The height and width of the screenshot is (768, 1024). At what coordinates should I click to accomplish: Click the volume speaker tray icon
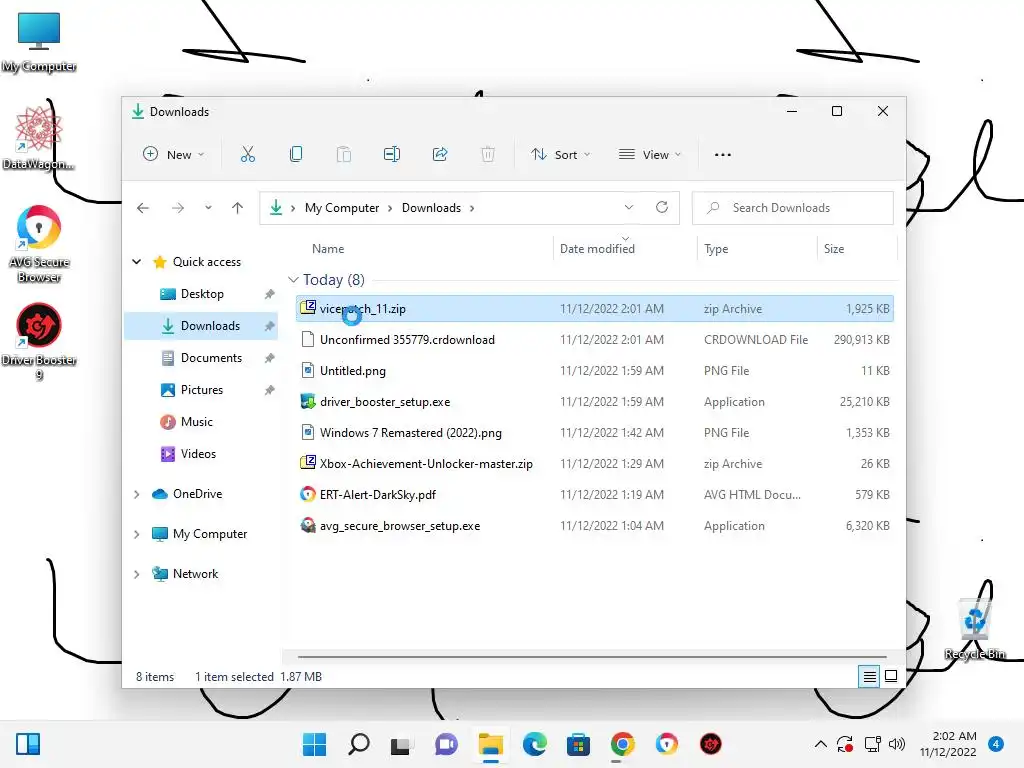(897, 744)
